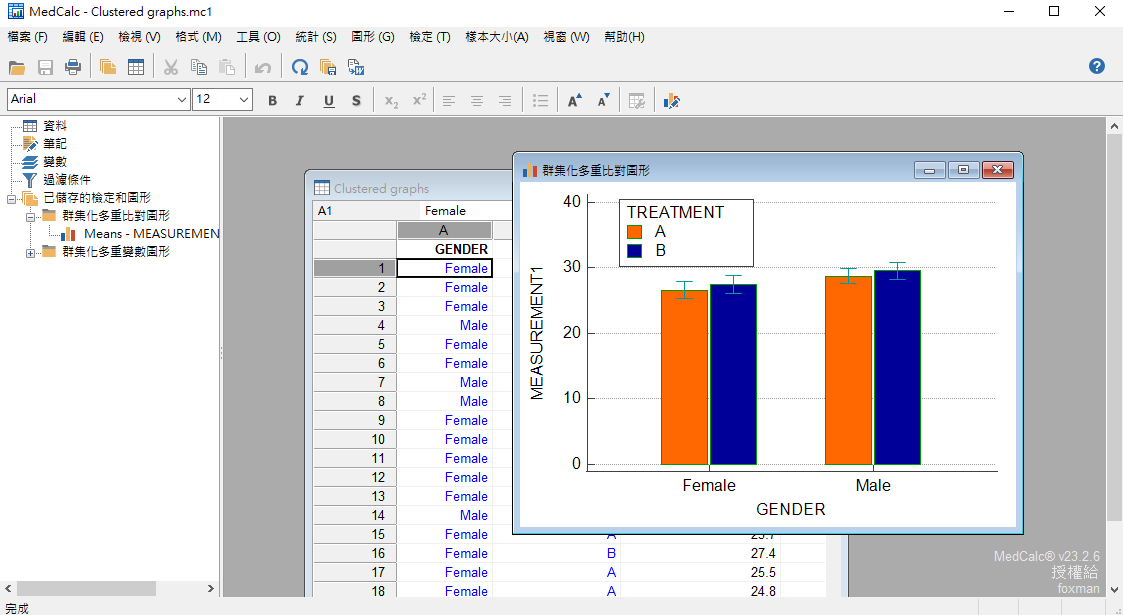Open the Arial font name dropdown
Viewport: 1123px width, 615px height.
pos(181,100)
